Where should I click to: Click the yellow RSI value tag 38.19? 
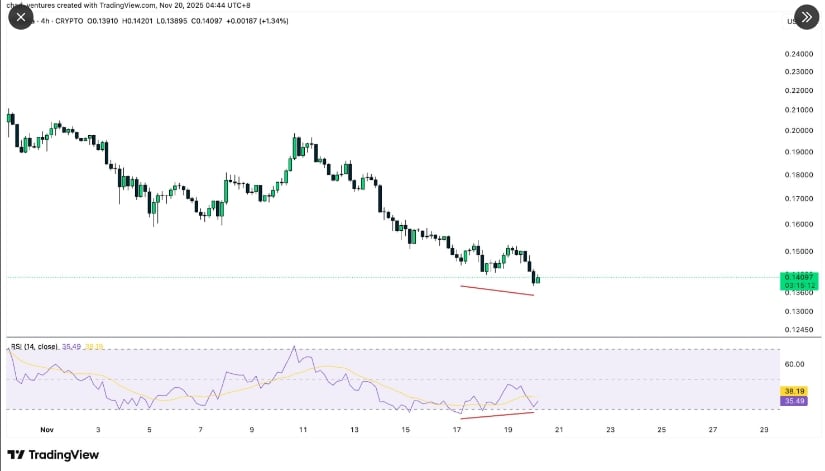(792, 391)
